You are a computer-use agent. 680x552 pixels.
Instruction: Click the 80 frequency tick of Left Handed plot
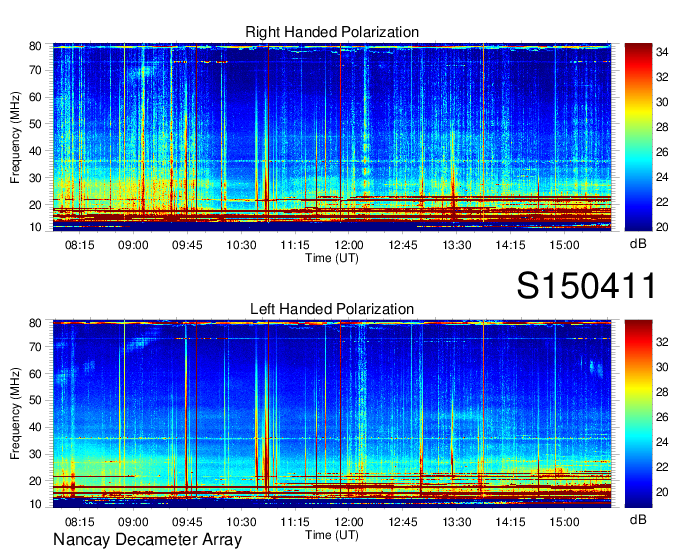coord(35,323)
